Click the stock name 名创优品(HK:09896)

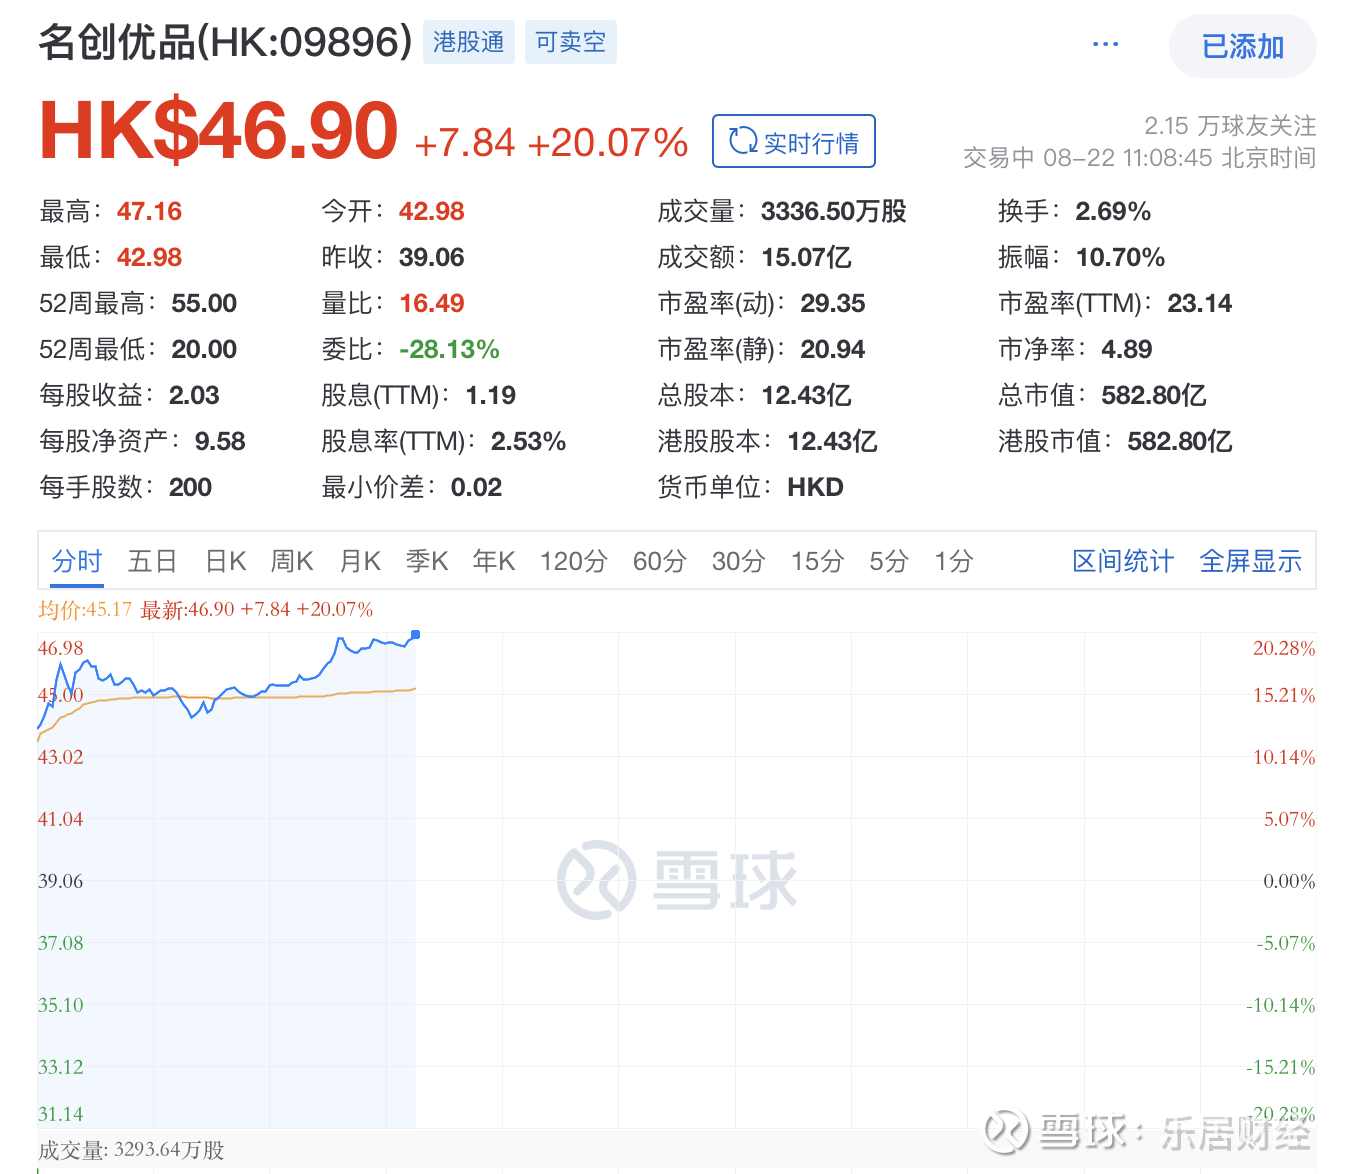[225, 42]
